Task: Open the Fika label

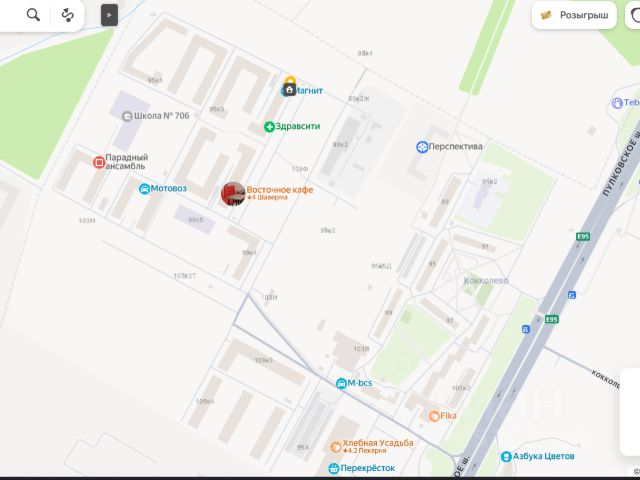Action: click(x=448, y=416)
